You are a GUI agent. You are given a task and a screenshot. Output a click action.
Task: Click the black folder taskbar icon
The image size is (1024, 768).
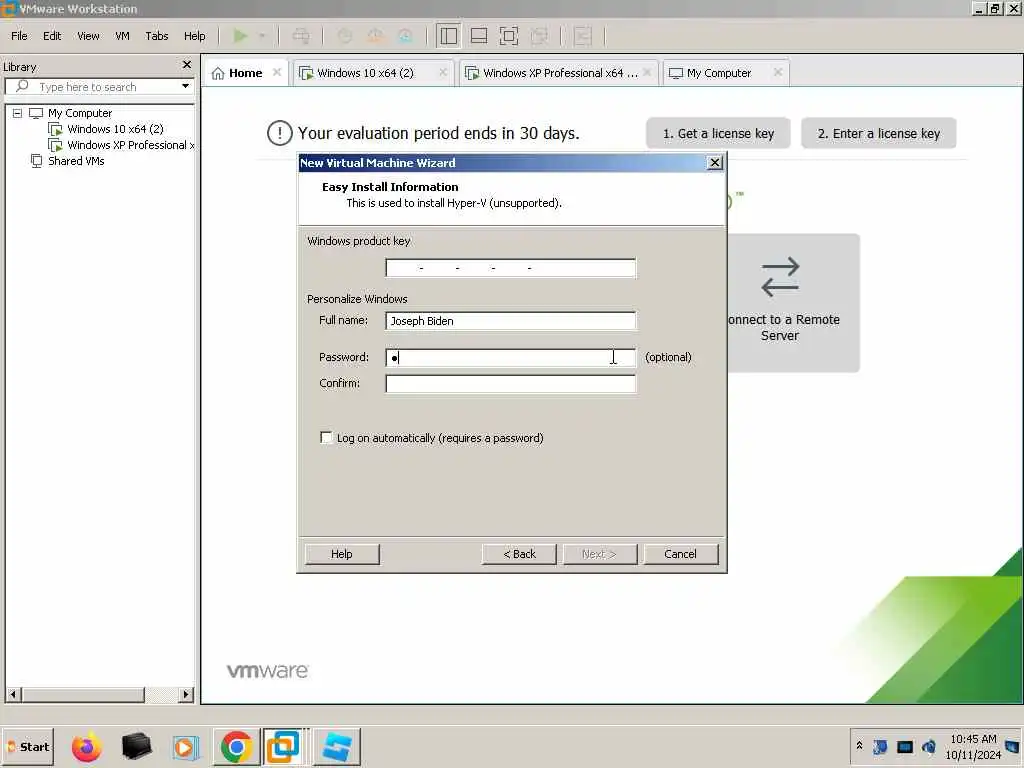tap(136, 746)
